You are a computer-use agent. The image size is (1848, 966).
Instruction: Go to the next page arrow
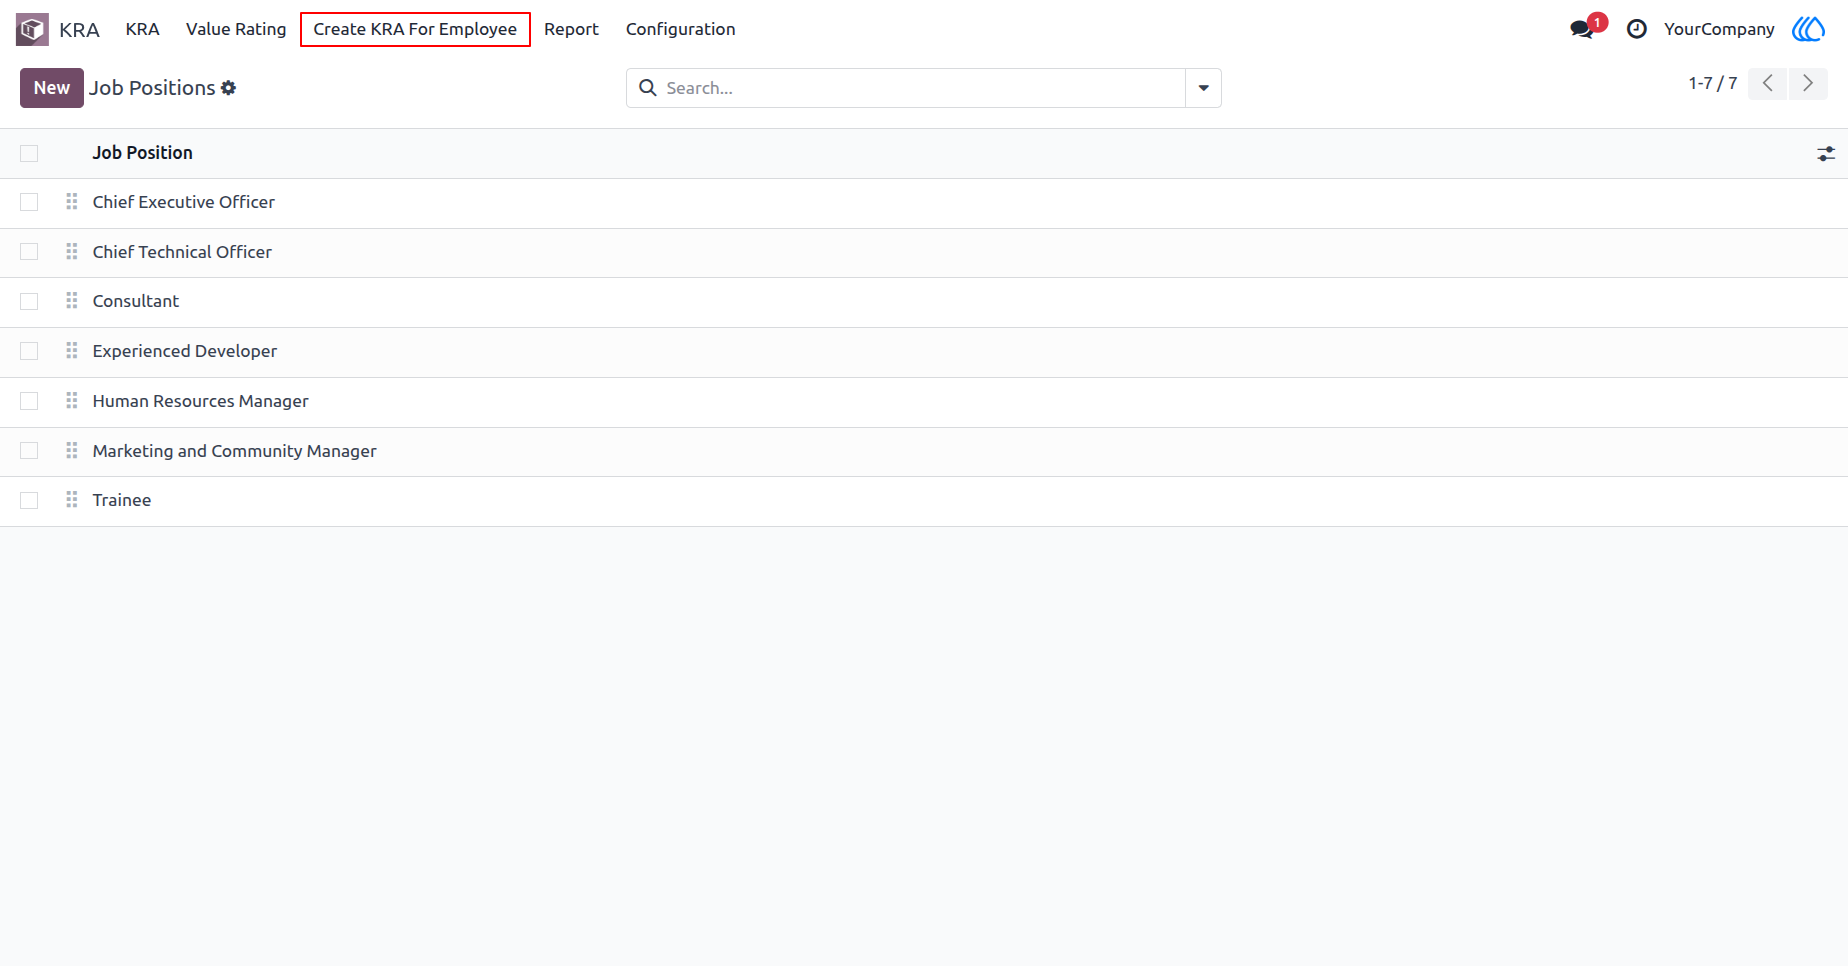(1808, 83)
